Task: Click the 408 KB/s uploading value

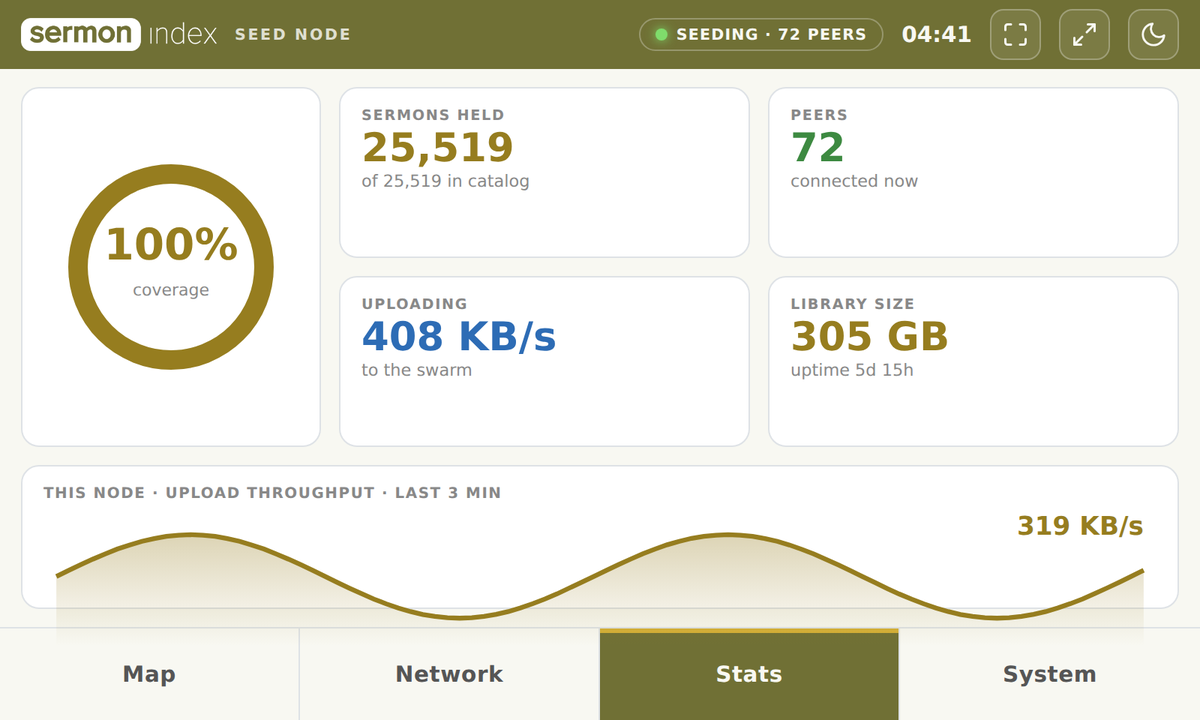Action: [459, 337]
